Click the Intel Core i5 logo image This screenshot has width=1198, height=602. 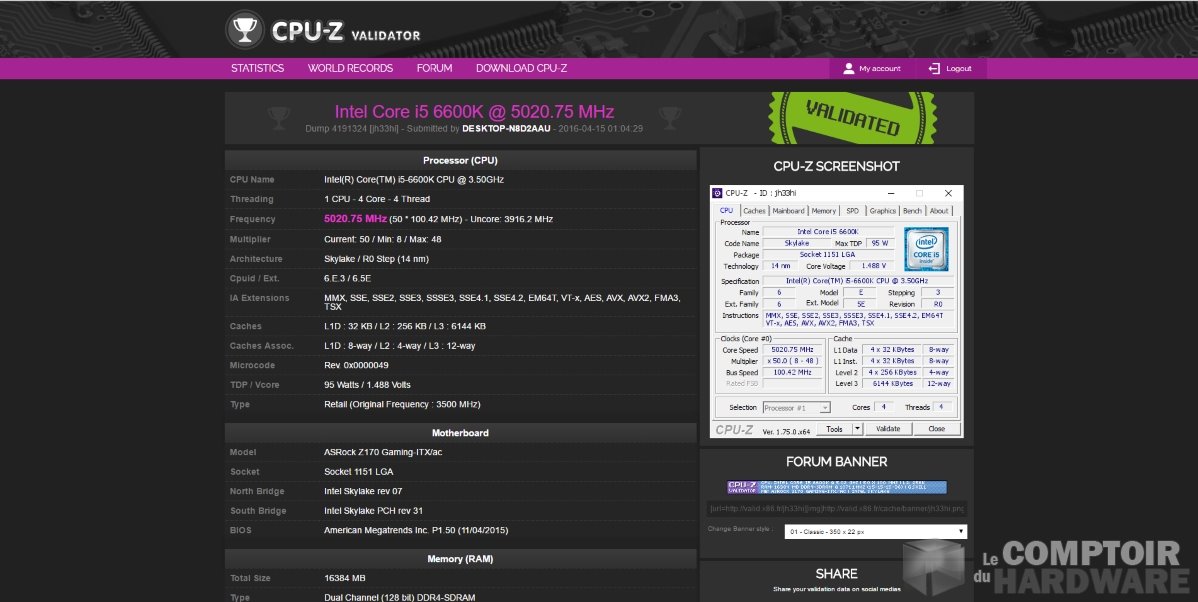926,249
